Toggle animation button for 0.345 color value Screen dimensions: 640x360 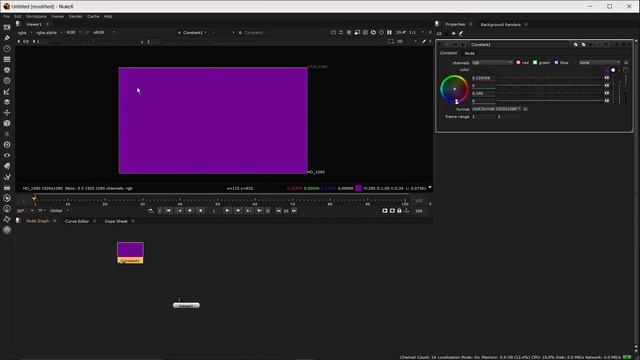pos(607,93)
